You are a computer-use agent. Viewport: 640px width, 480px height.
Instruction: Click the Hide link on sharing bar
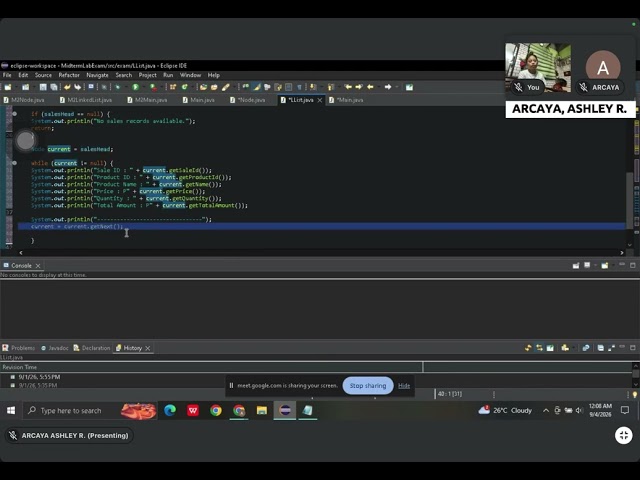(404, 386)
